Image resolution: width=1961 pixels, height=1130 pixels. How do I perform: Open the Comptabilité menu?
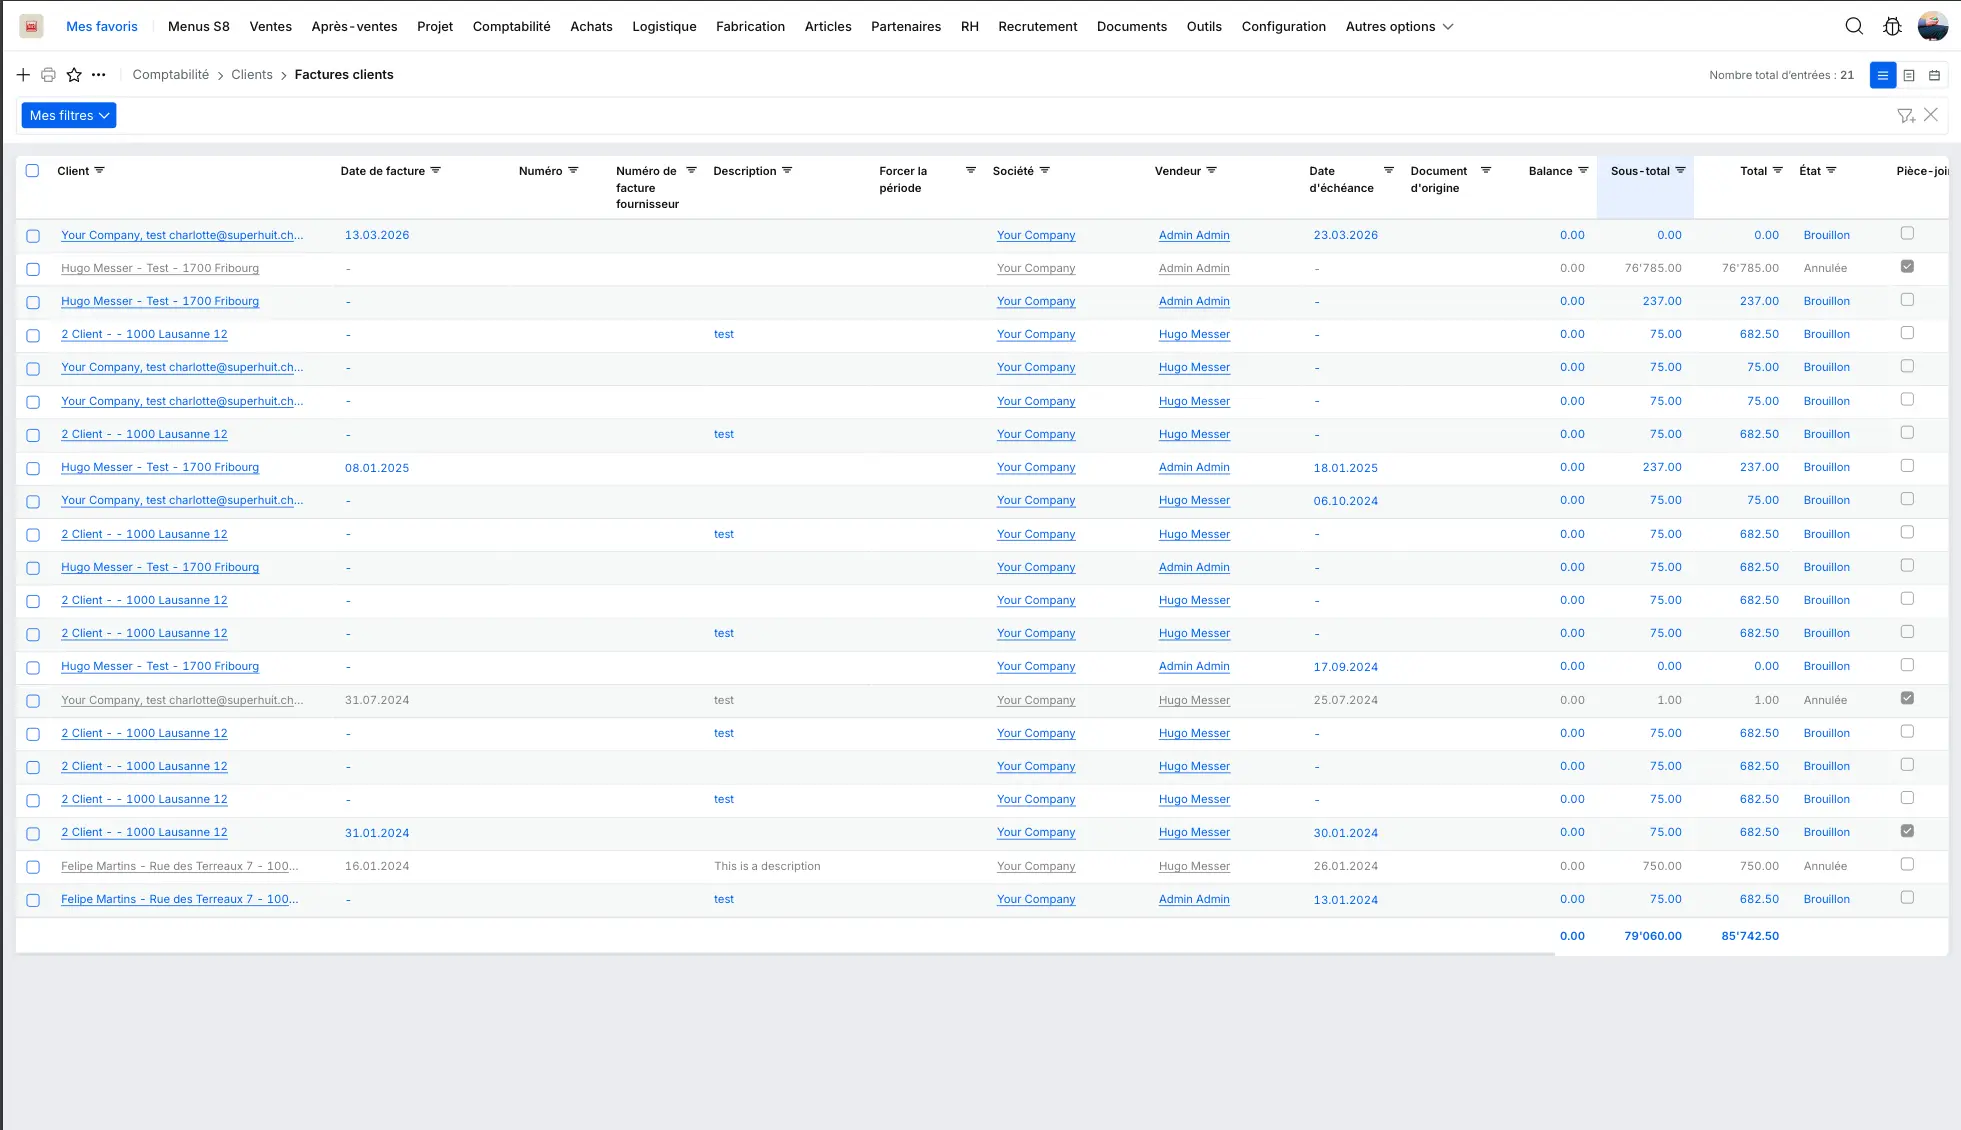tap(511, 26)
